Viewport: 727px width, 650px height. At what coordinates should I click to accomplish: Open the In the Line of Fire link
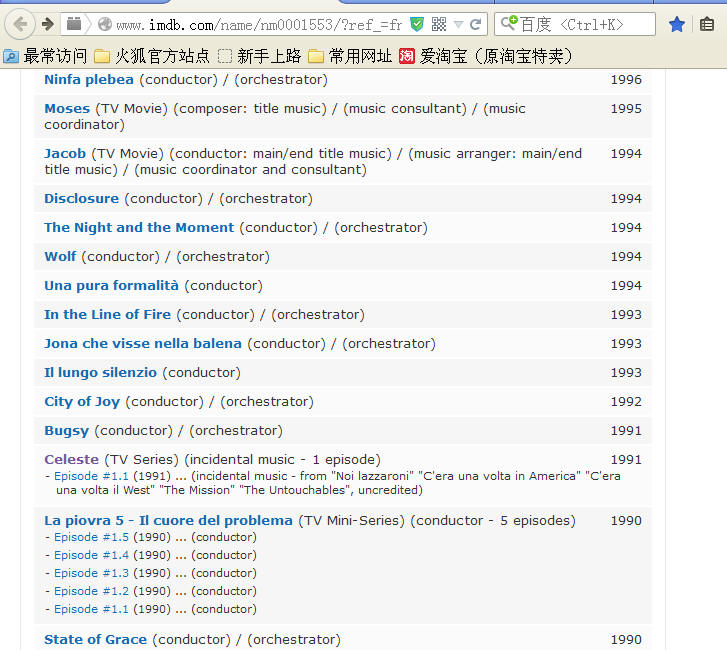(x=108, y=314)
